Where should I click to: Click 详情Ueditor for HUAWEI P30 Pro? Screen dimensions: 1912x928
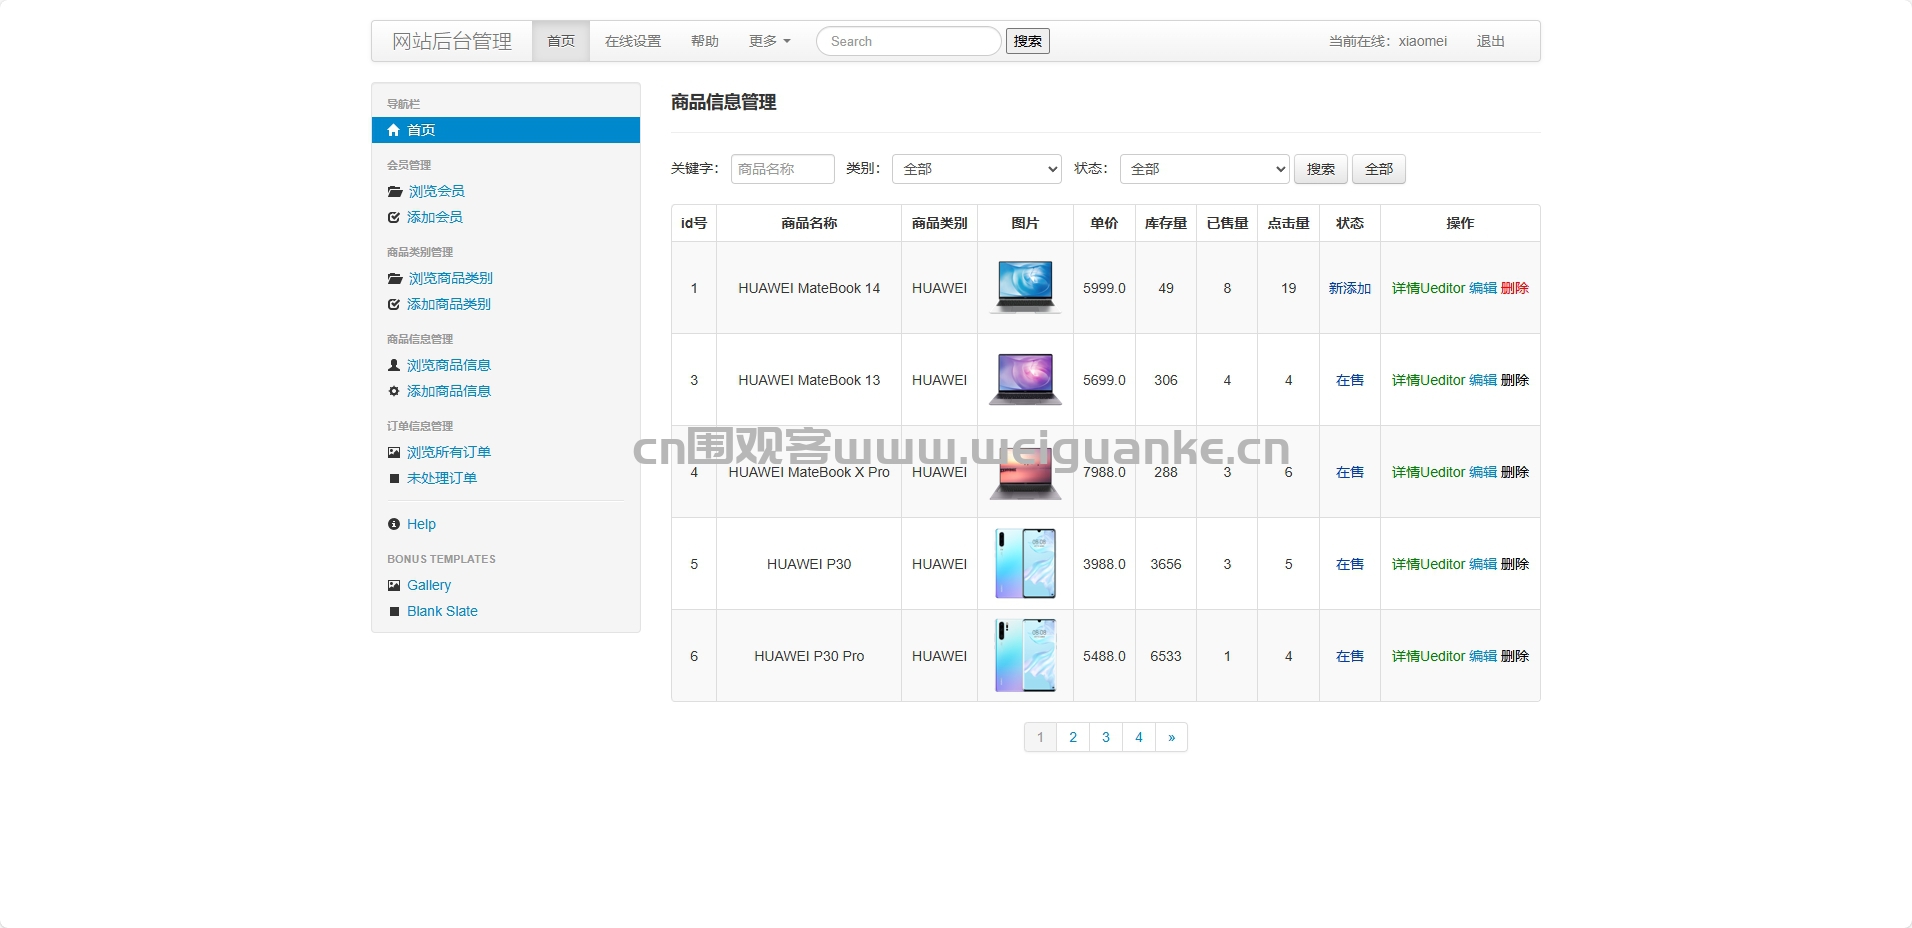1428,656
